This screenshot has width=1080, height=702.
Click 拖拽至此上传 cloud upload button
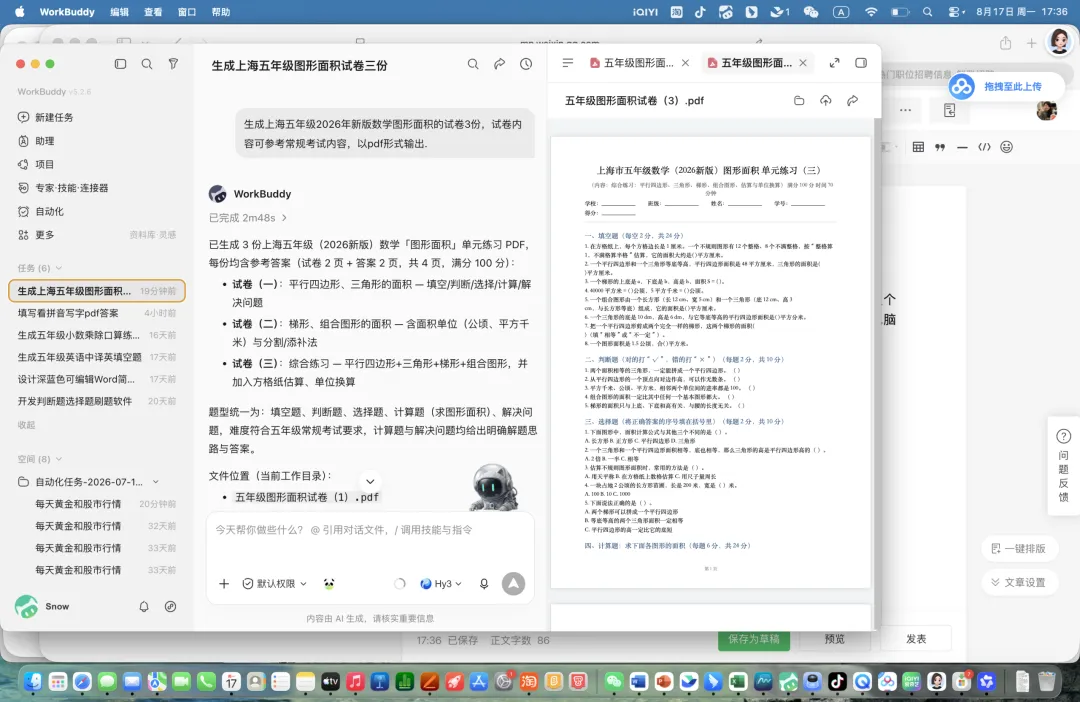pos(1004,87)
